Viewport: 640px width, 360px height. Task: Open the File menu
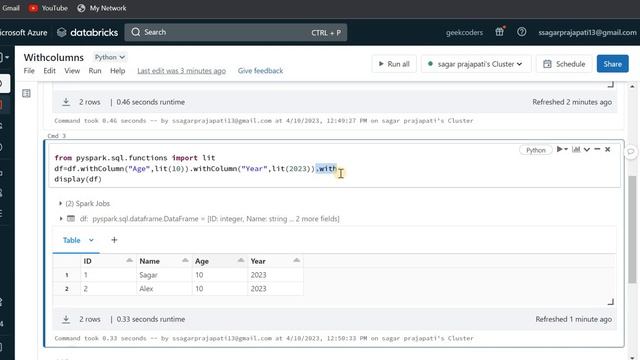pyautogui.click(x=29, y=71)
